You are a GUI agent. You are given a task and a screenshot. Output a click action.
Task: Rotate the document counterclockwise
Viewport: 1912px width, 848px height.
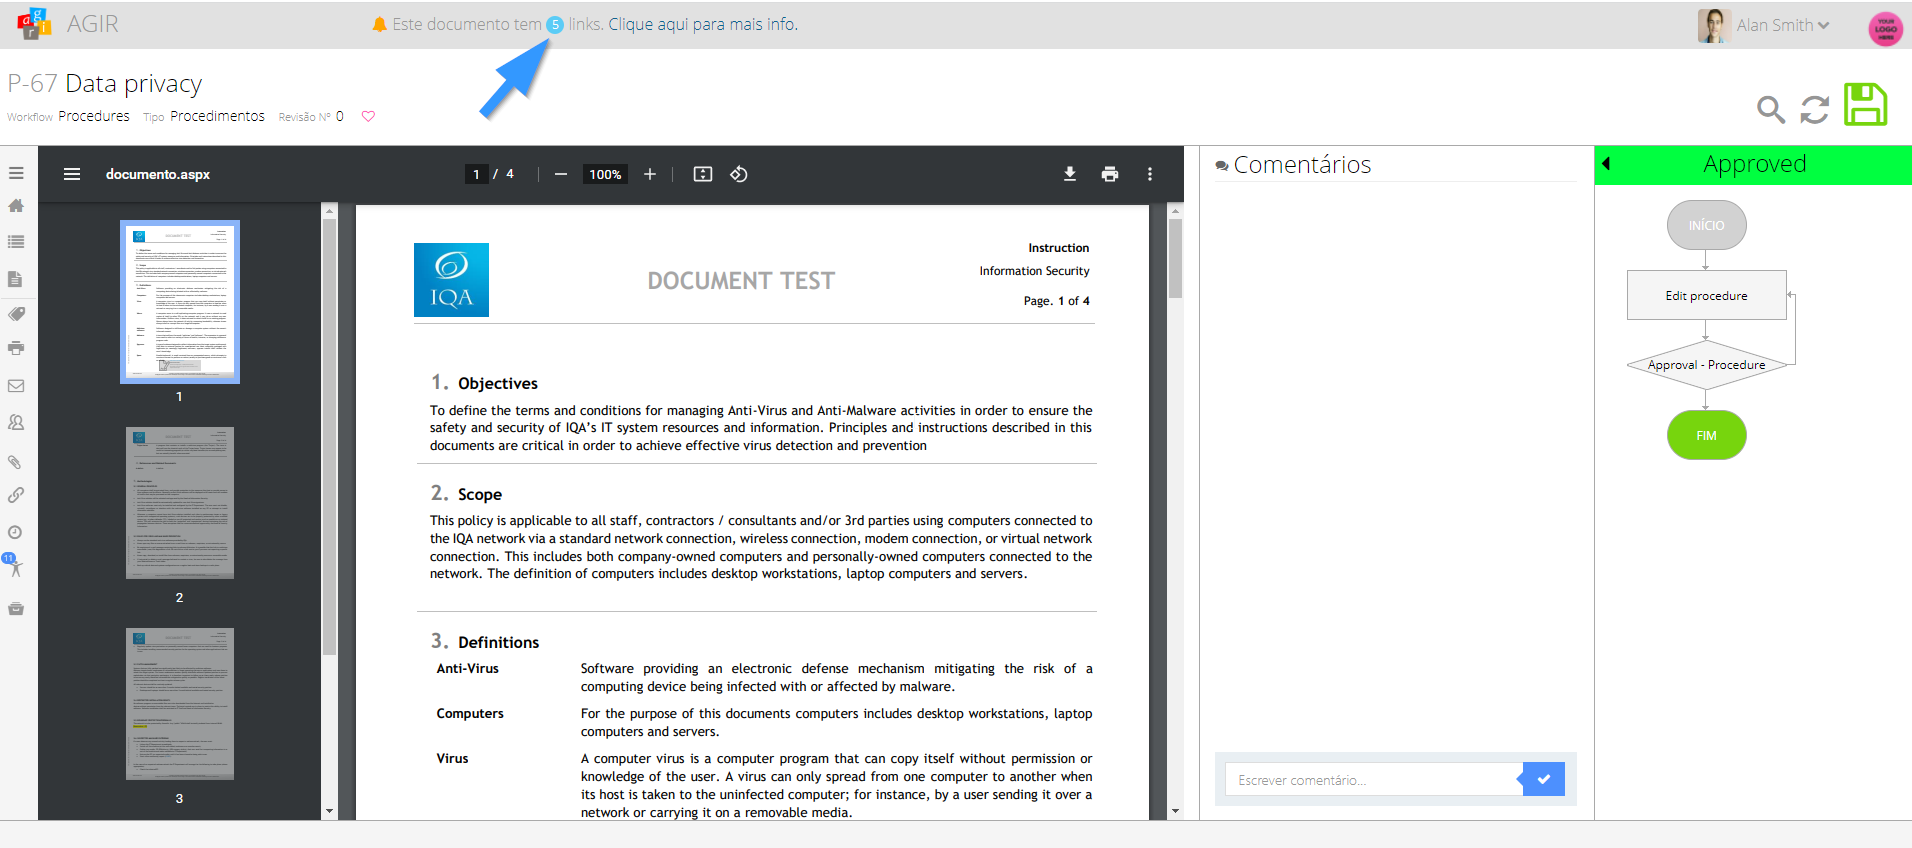coord(739,174)
